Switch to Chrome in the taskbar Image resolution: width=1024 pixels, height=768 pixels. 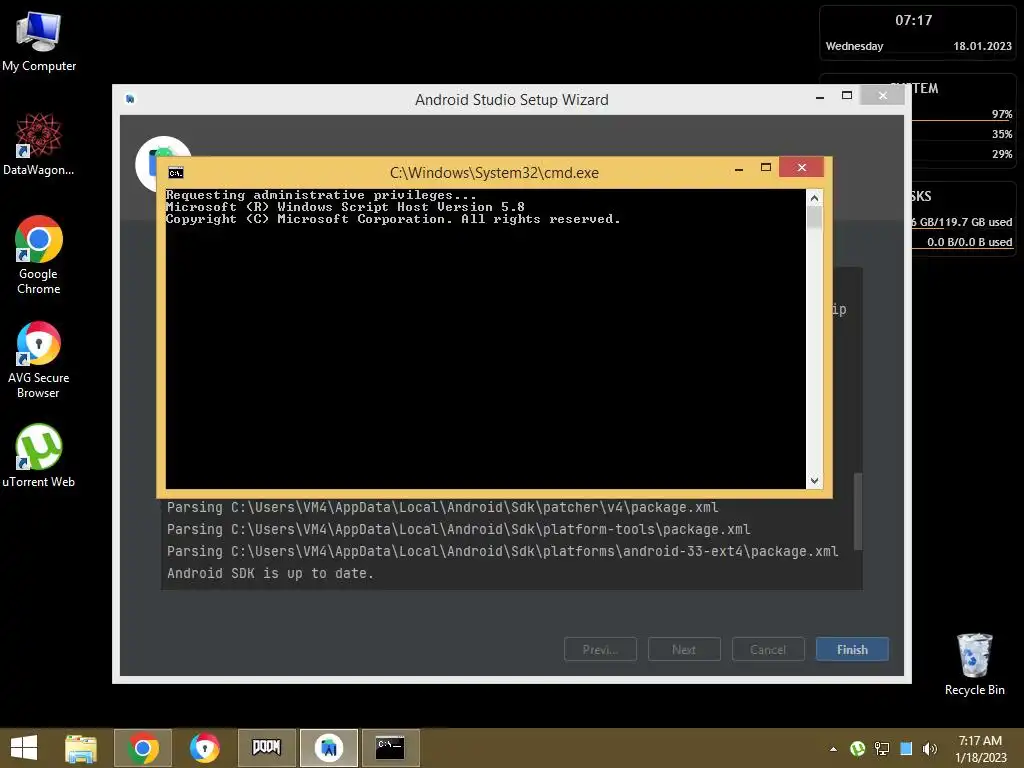coord(143,748)
